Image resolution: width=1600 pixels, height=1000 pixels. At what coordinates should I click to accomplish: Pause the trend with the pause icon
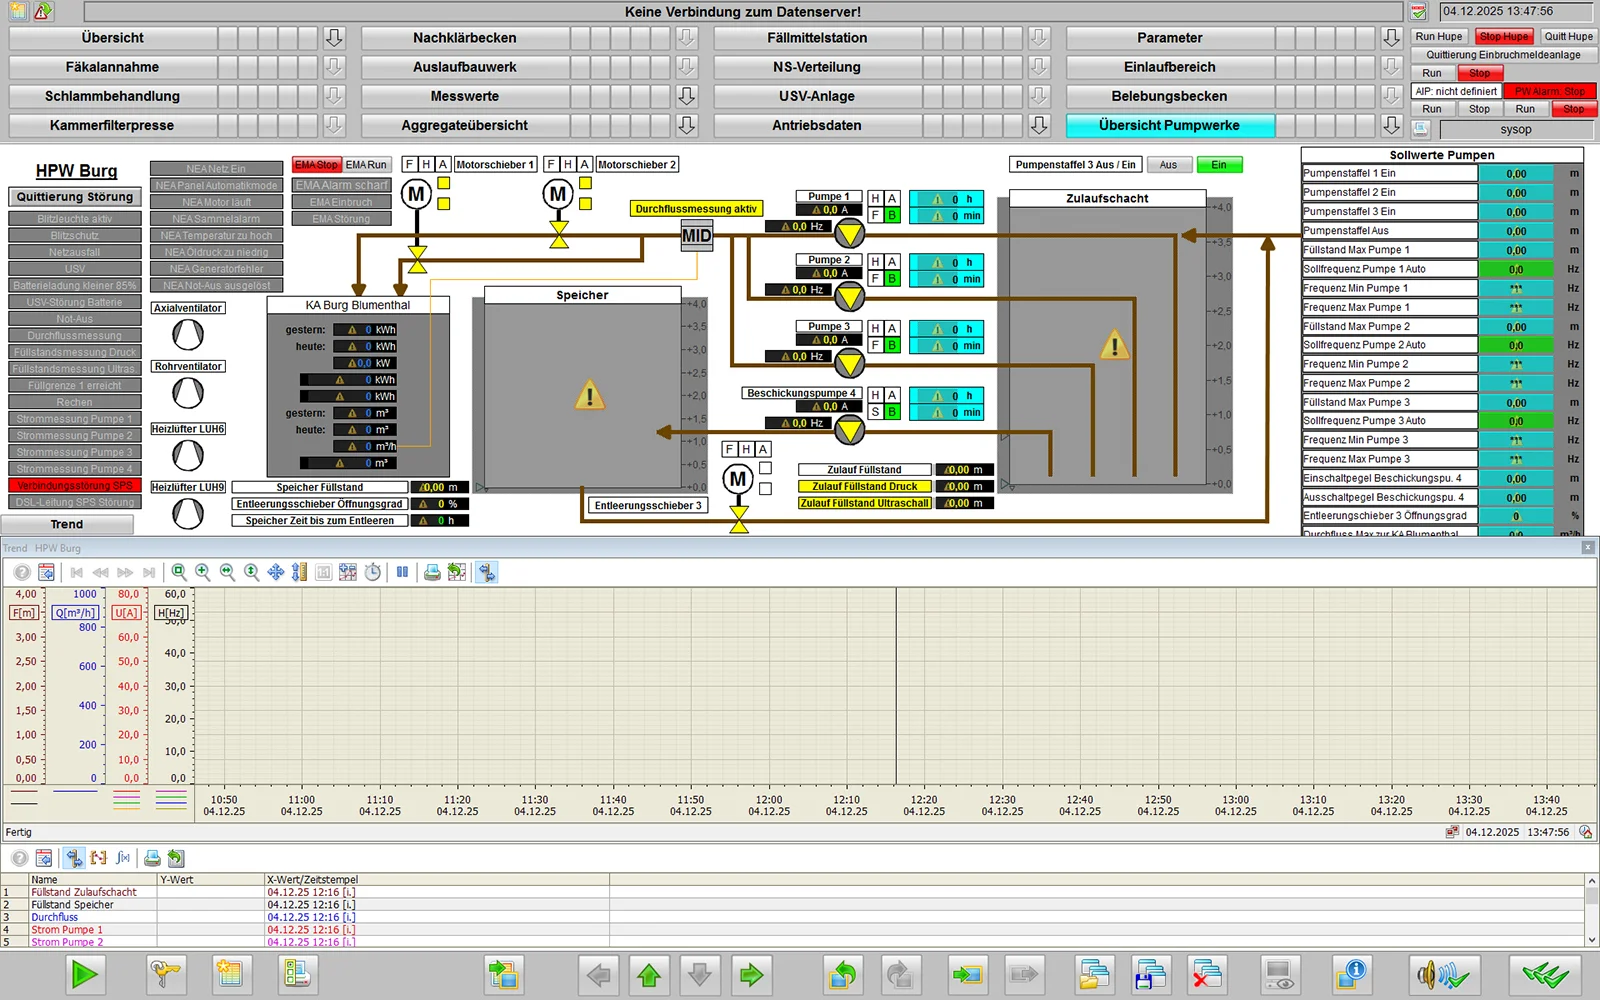pyautogui.click(x=402, y=572)
